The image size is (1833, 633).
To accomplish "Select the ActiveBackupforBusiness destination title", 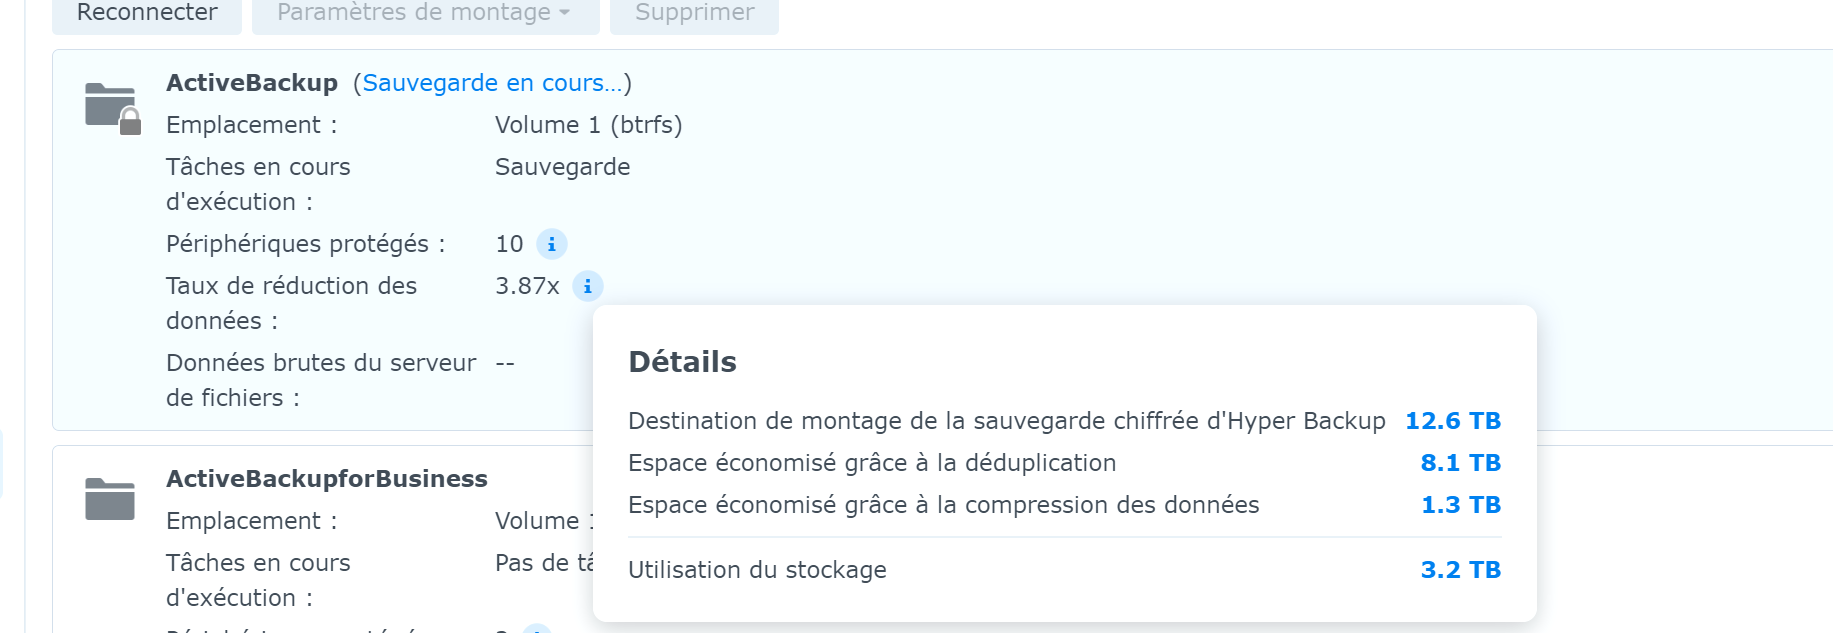I will [x=326, y=479].
